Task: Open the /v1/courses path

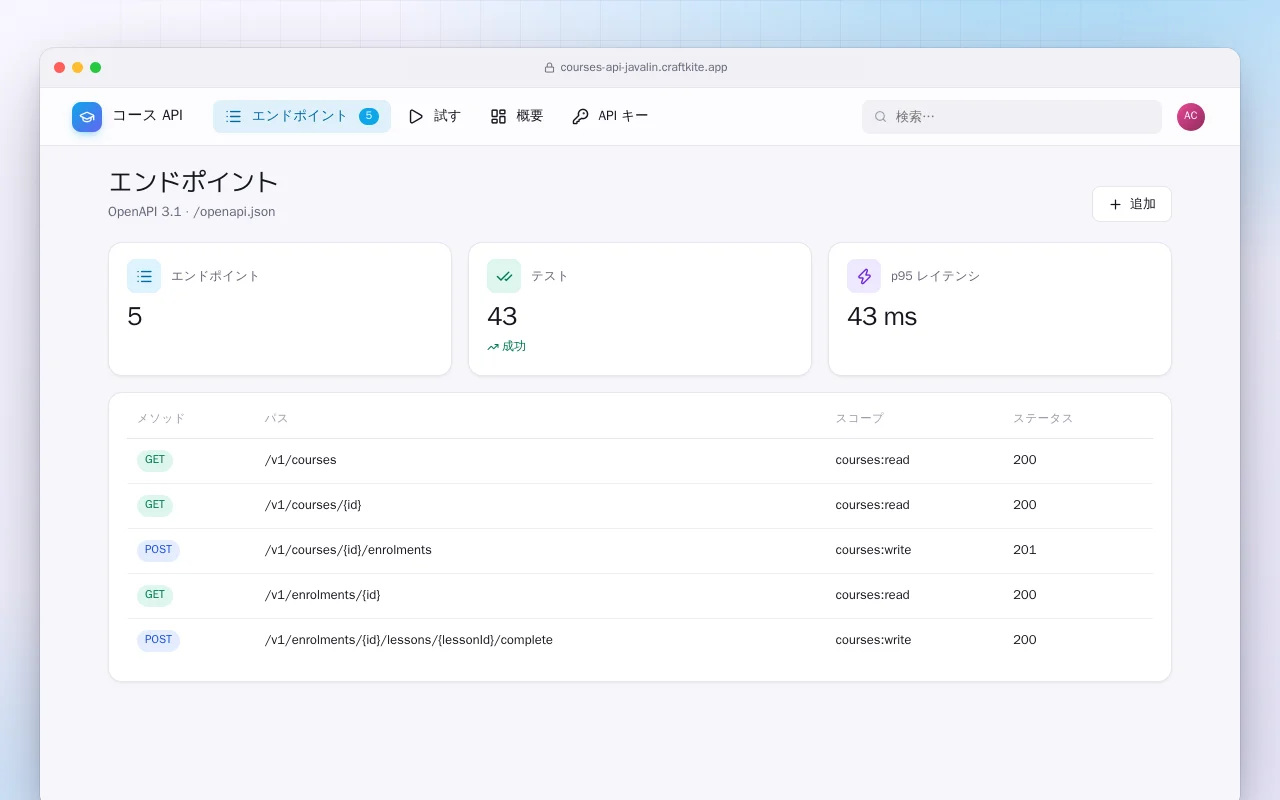Action: (x=300, y=460)
